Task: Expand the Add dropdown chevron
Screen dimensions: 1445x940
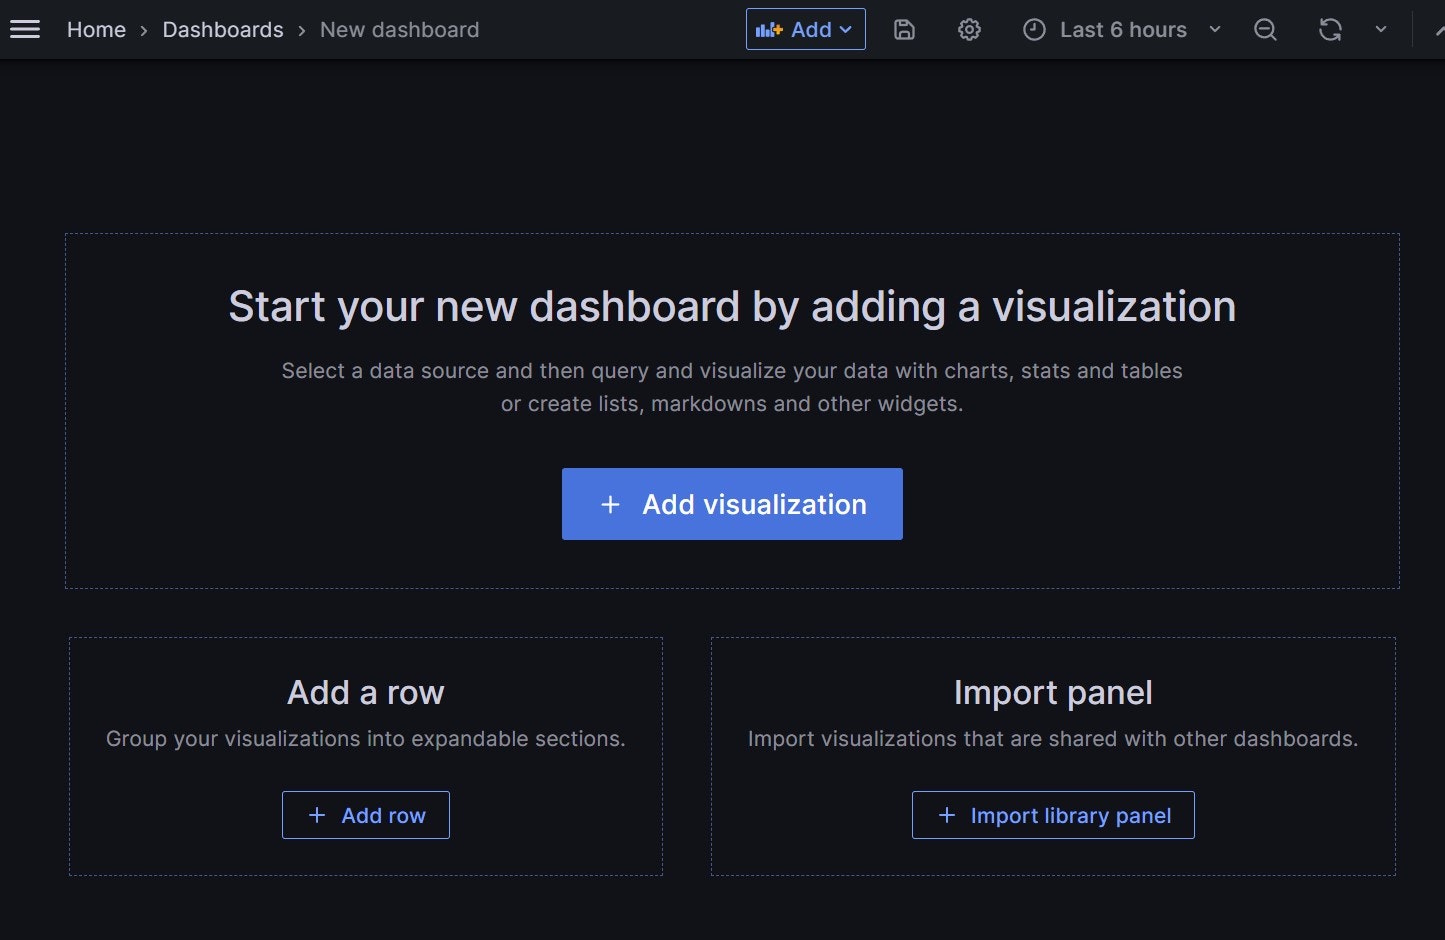Action: click(x=846, y=30)
